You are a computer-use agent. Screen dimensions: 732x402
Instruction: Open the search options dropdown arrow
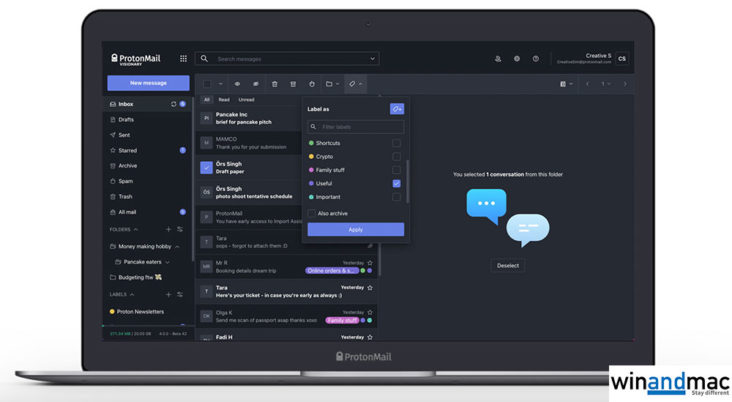click(373, 59)
